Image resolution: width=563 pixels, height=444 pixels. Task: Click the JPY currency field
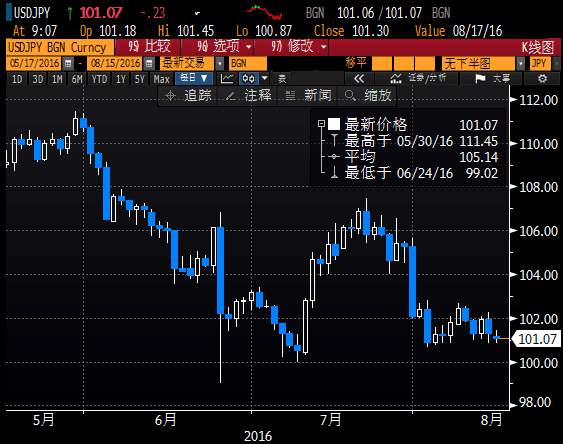click(540, 64)
